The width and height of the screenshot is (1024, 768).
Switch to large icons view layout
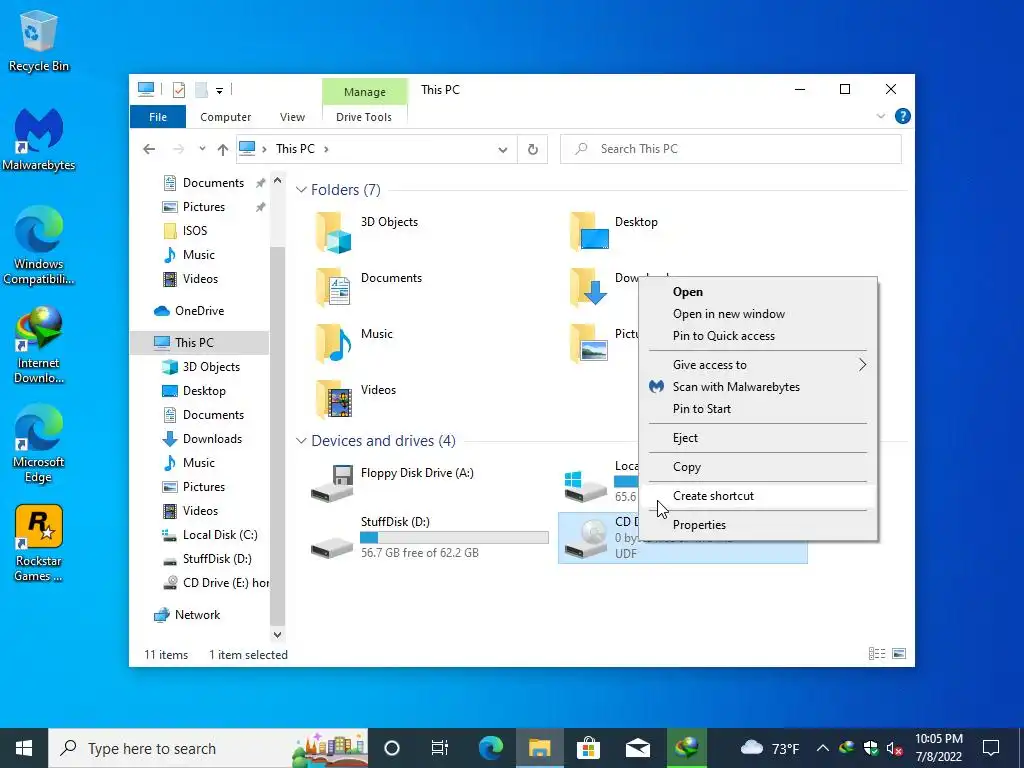(899, 654)
